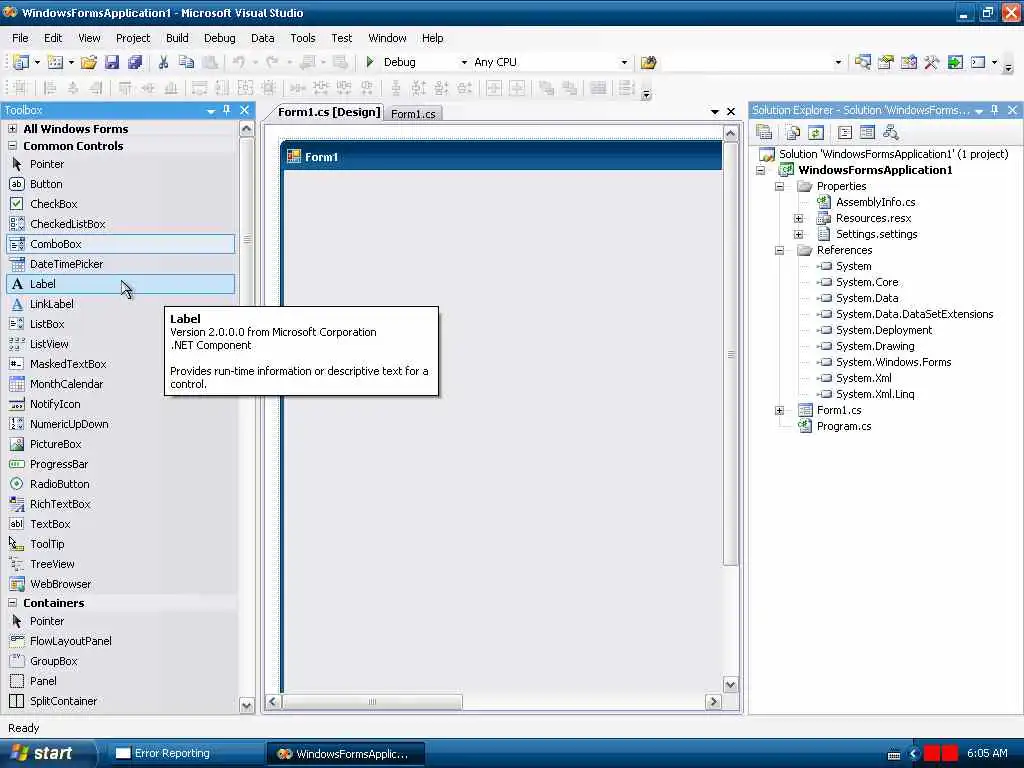Collapse the Containers toolbox group
Viewport: 1024px width, 768px height.
[12, 603]
